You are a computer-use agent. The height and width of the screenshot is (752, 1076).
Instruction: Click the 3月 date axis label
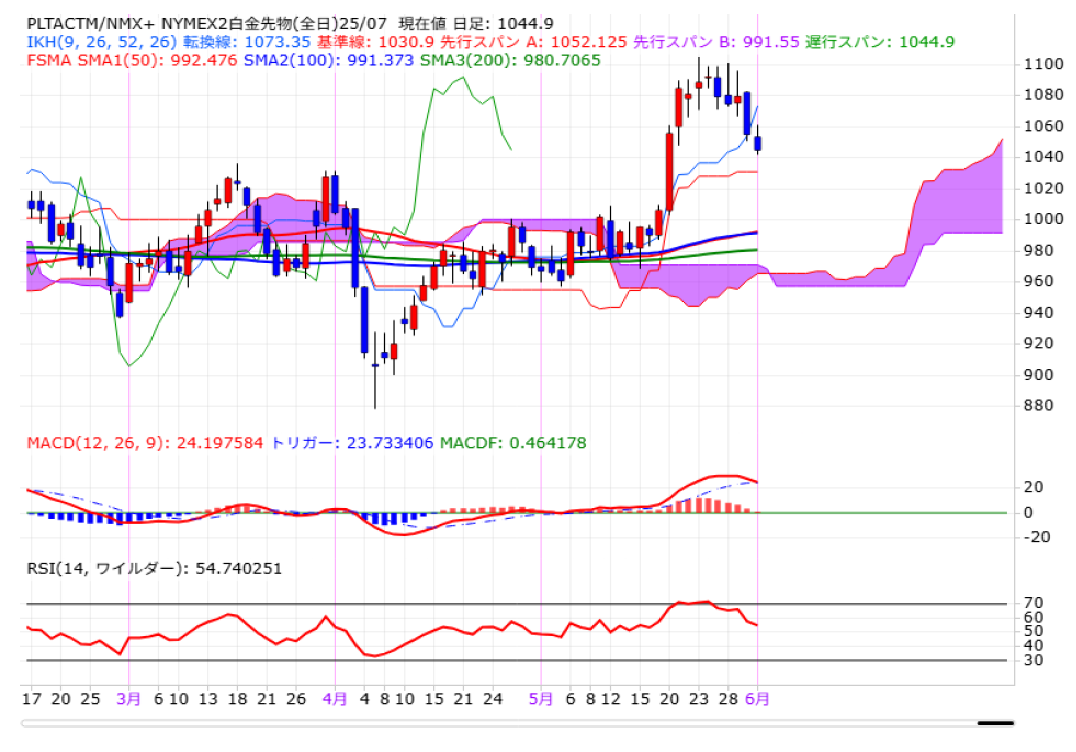click(x=128, y=699)
